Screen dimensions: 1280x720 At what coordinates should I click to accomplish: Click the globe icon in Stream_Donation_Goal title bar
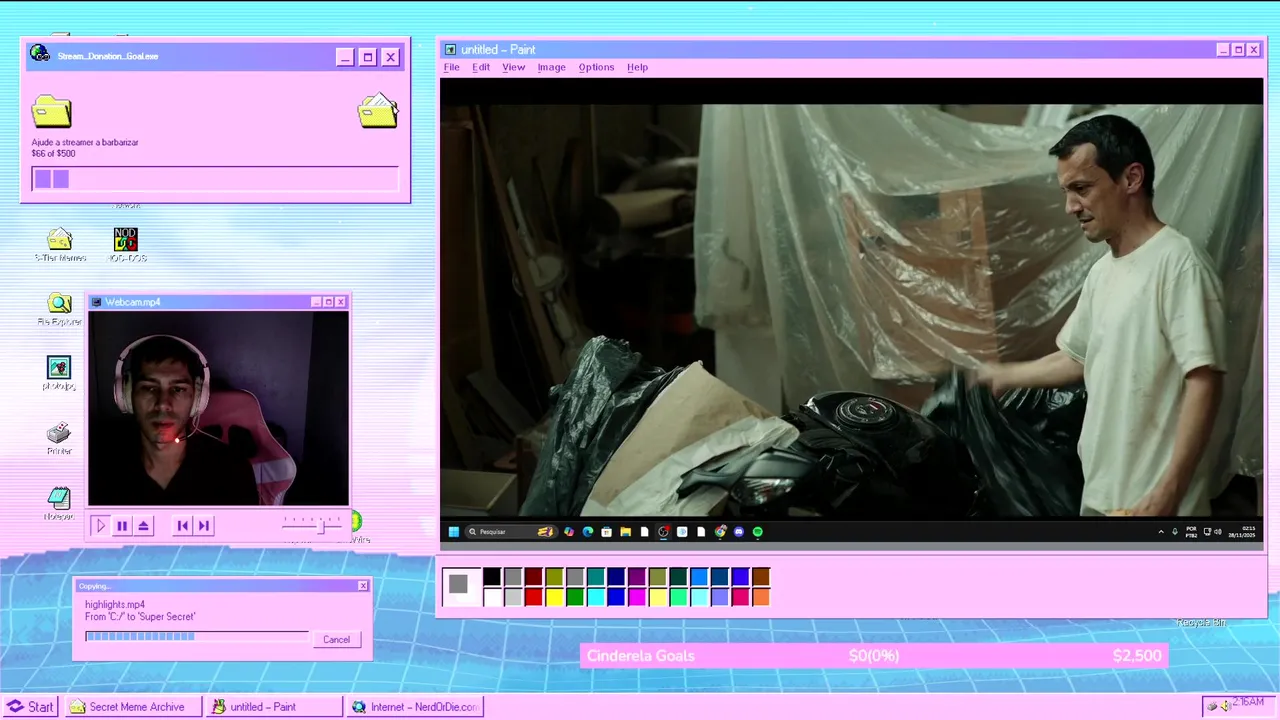click(x=40, y=54)
